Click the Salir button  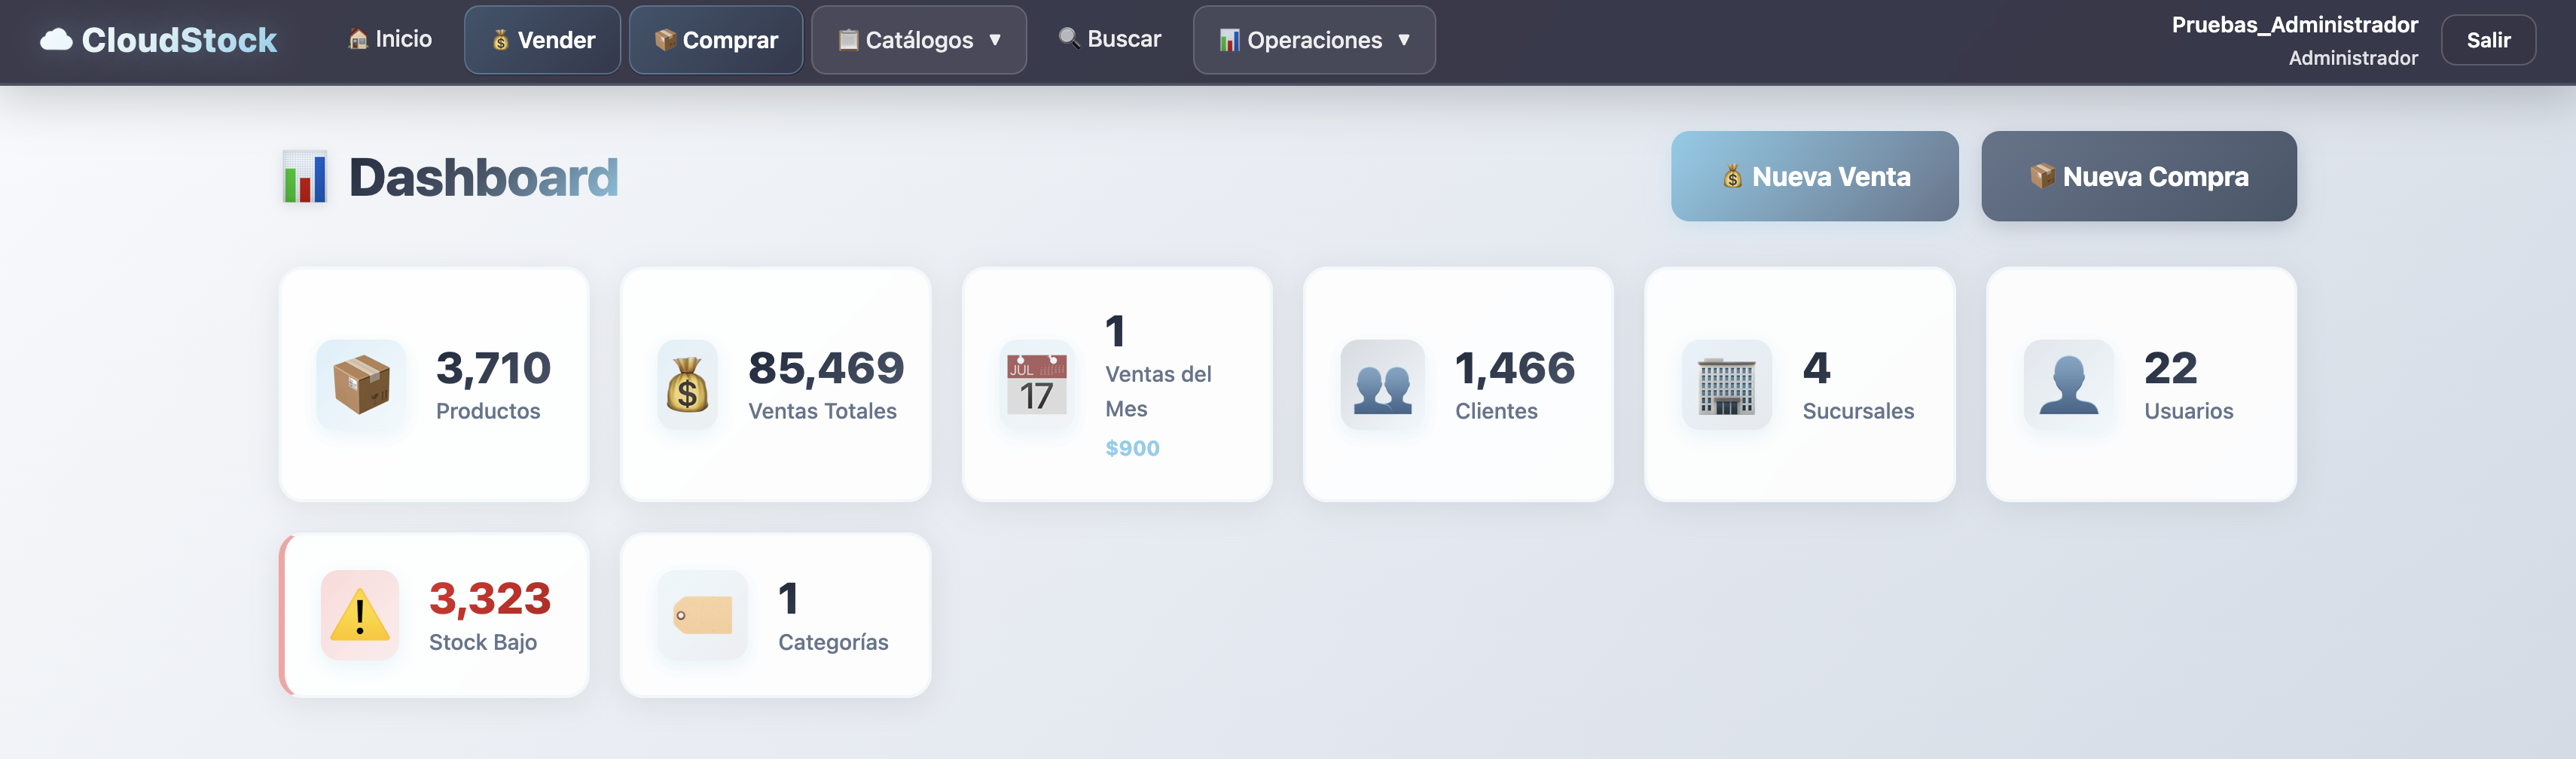[2489, 40]
